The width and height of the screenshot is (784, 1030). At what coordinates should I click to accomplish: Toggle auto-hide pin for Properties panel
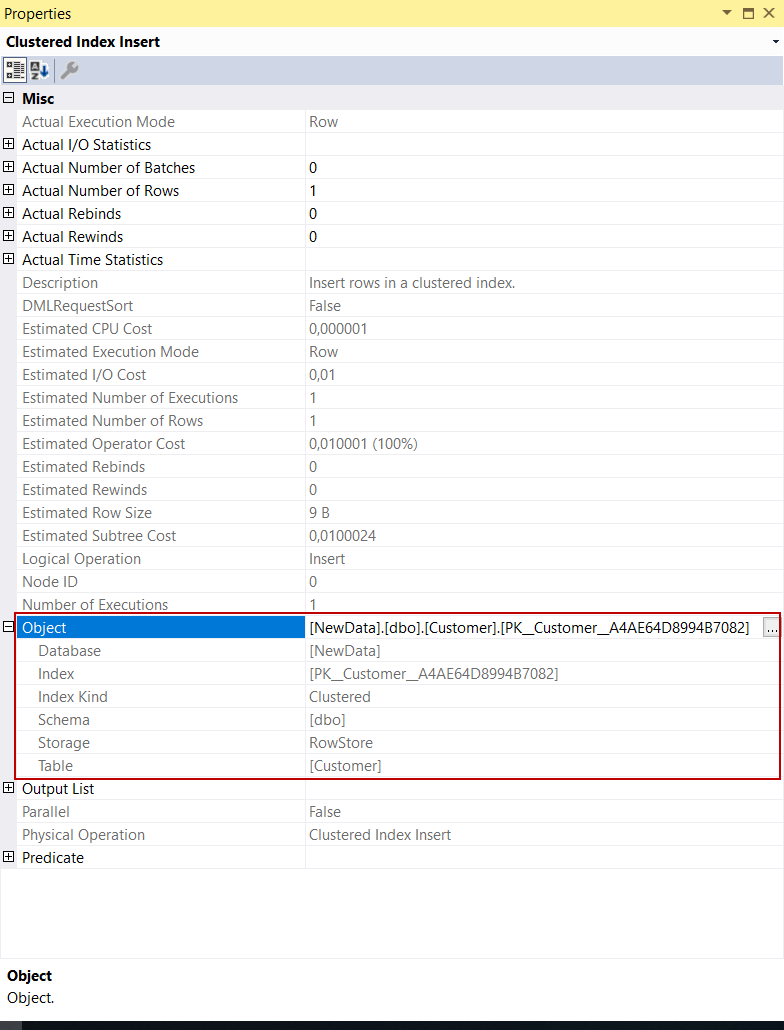pyautogui.click(x=748, y=13)
